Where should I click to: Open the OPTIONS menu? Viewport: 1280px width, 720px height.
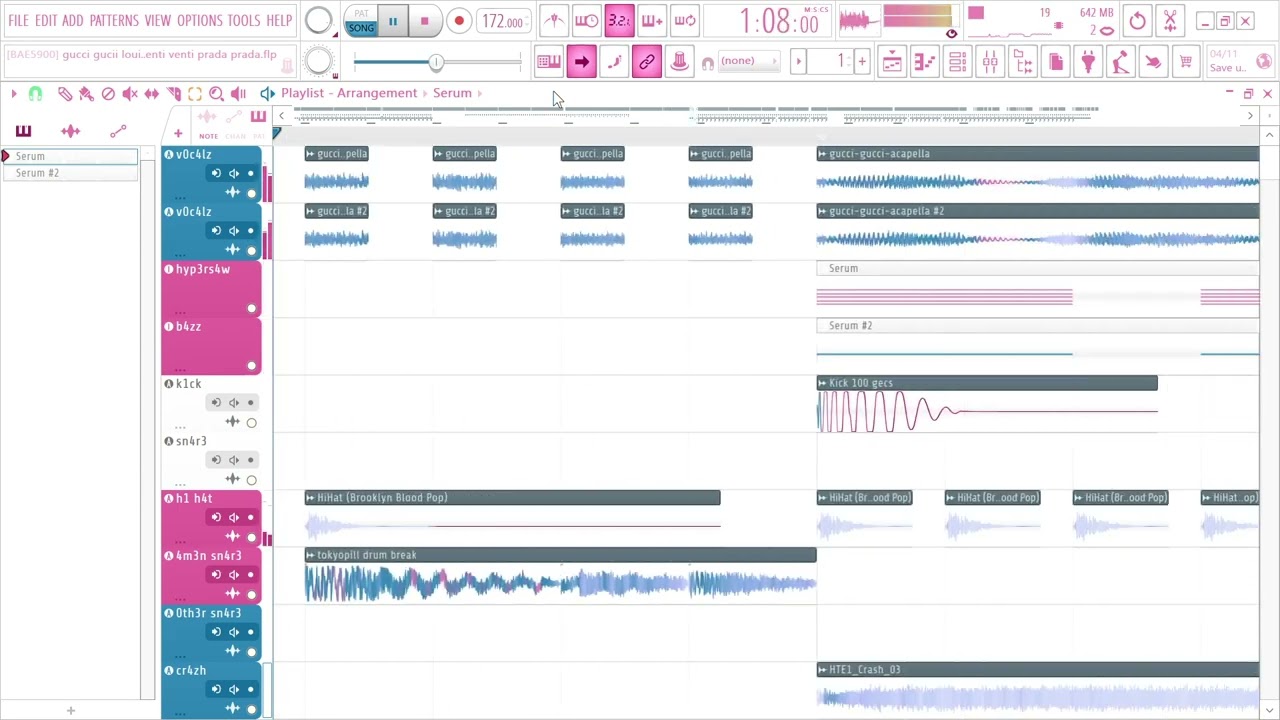(x=200, y=20)
